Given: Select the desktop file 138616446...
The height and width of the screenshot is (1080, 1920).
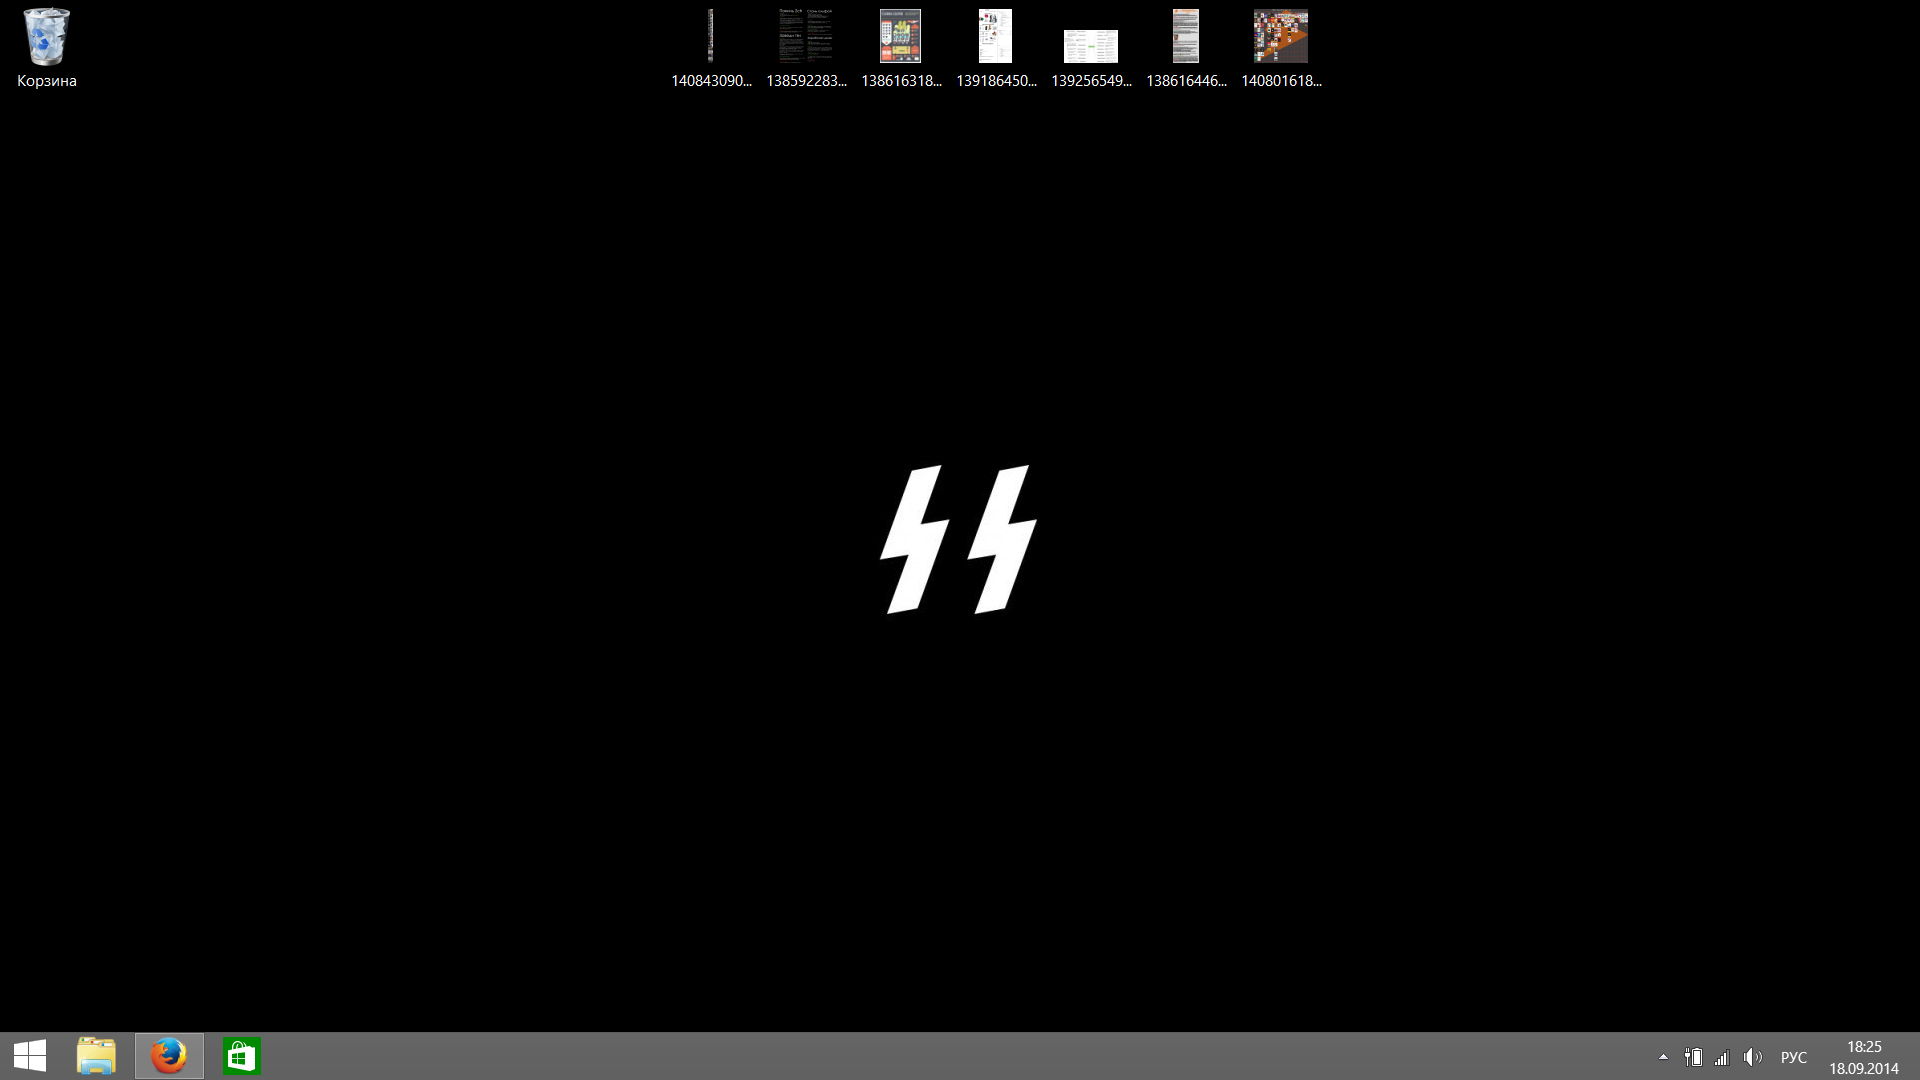Looking at the screenshot, I should (x=1186, y=37).
